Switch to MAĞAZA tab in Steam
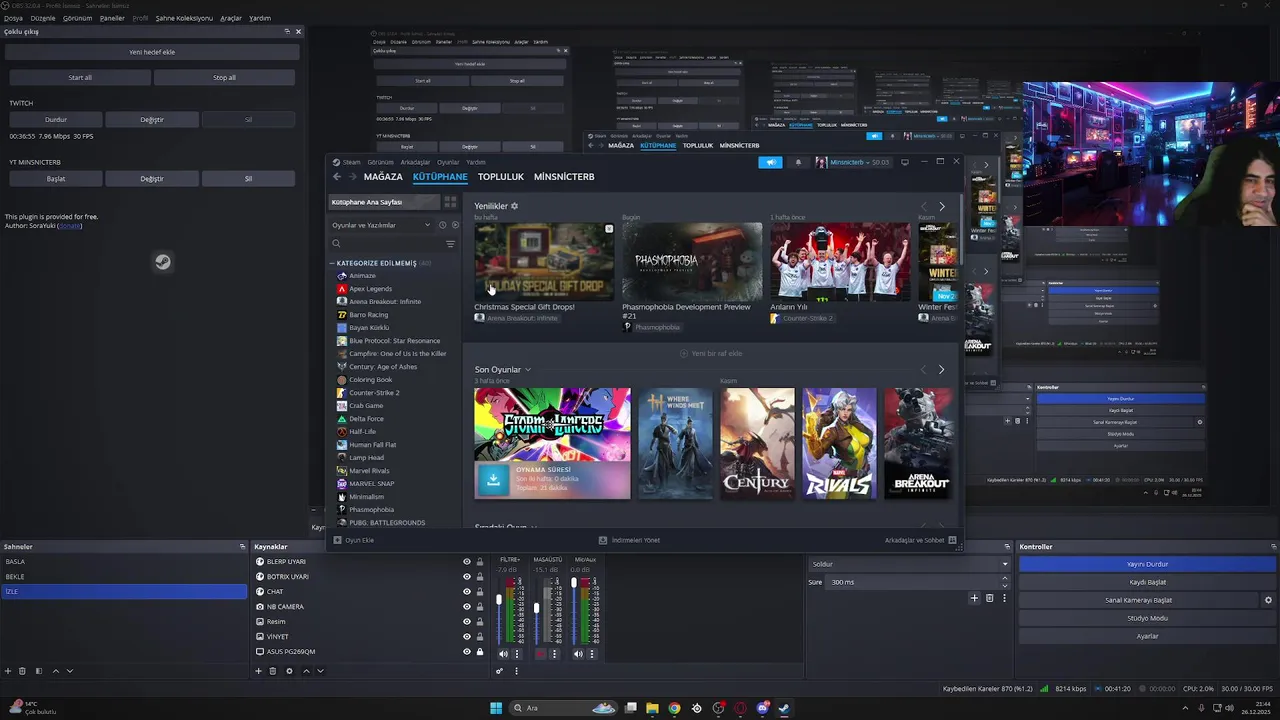1280x720 pixels. coord(383,177)
